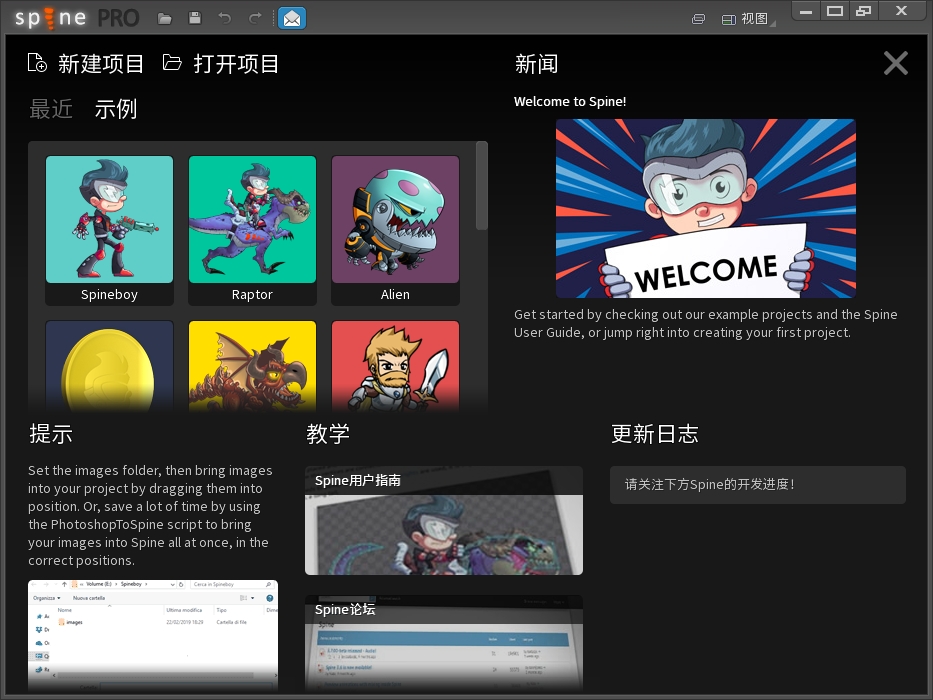Open the 视图 views dropdown
Image resolution: width=933 pixels, height=700 pixels.
click(747, 19)
